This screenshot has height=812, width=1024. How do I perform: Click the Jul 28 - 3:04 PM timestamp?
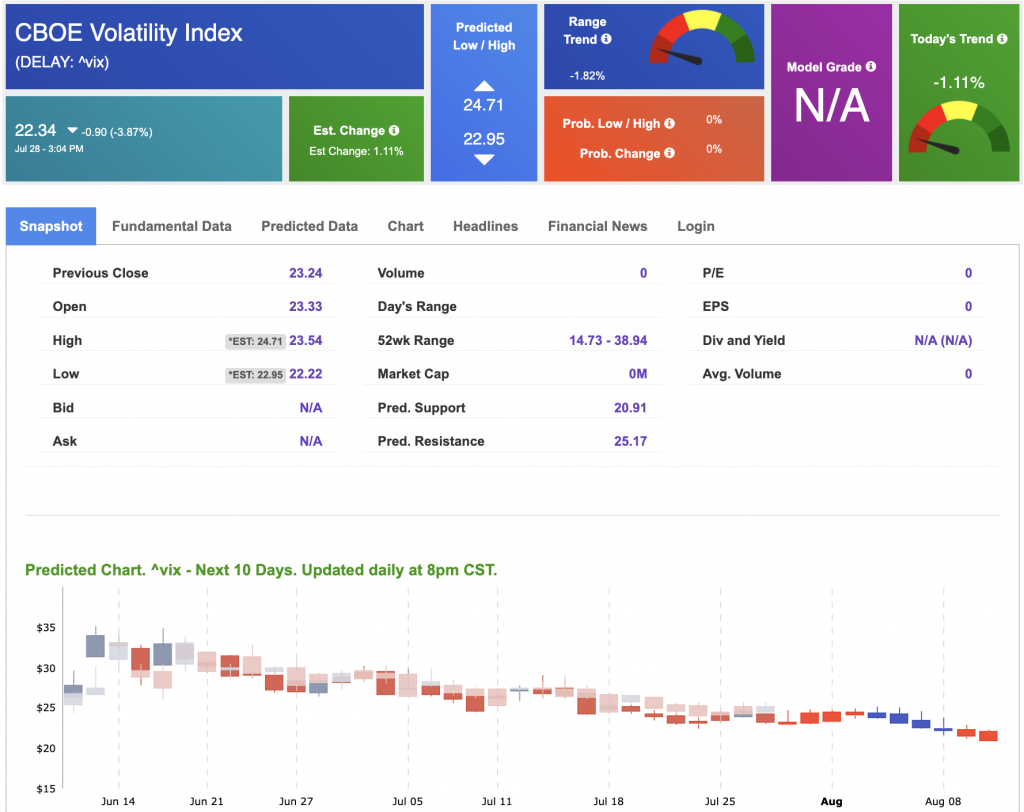[49, 149]
